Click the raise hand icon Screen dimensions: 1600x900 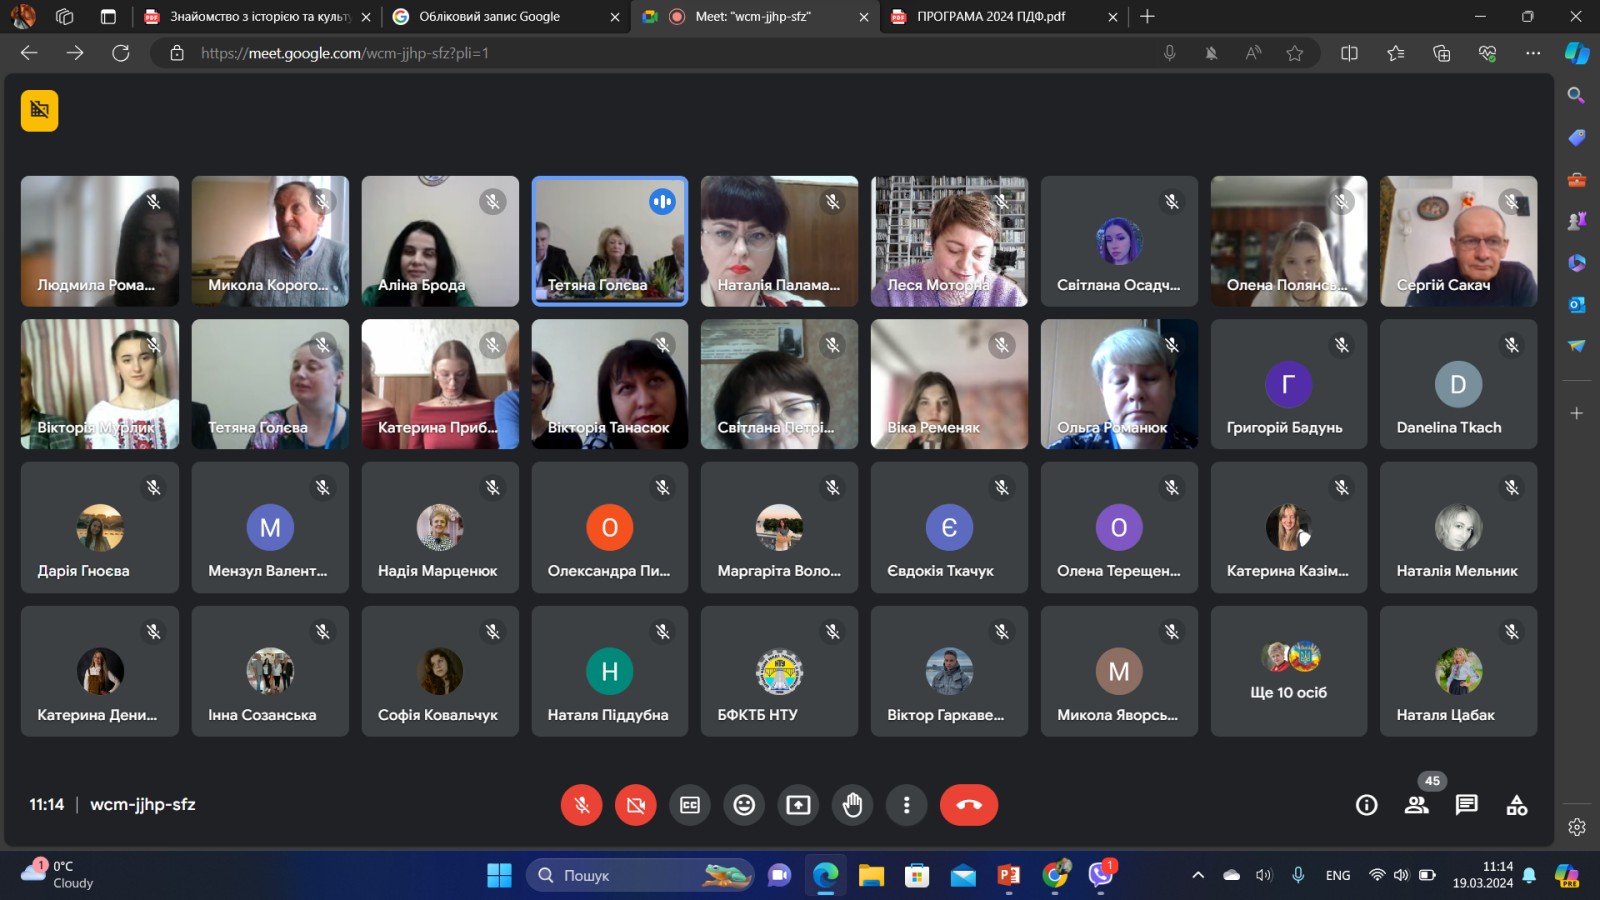[852, 805]
